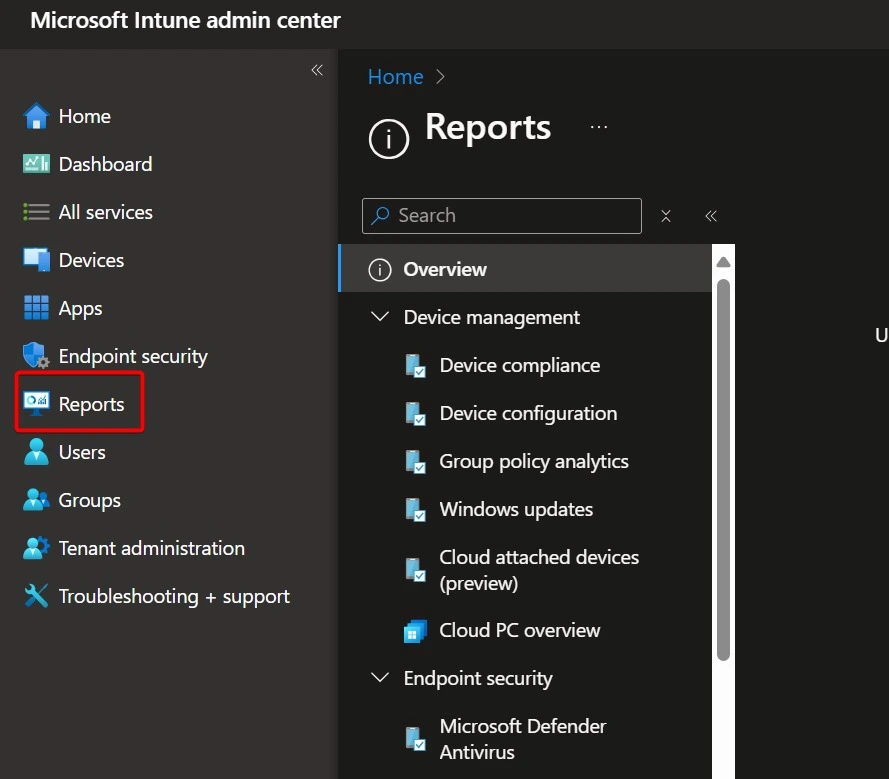Click the Reports menu scrollbar thumb

[723, 470]
